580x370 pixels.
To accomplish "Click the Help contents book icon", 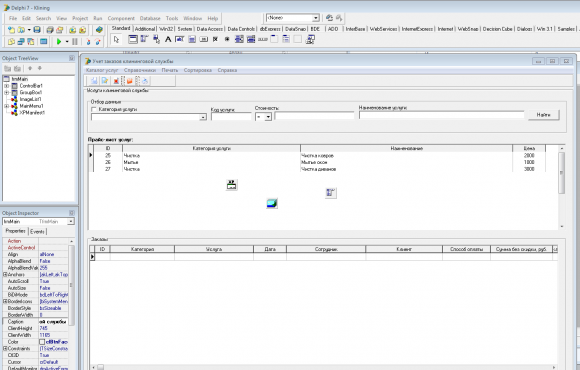I will (99, 30).
